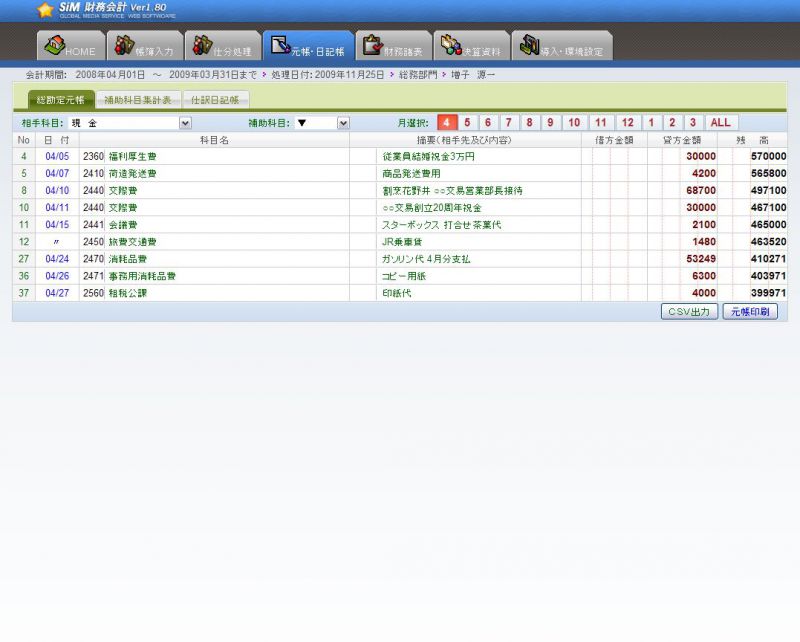Open the 04/05 date entry link
This screenshot has height=642, width=800.
57,157
